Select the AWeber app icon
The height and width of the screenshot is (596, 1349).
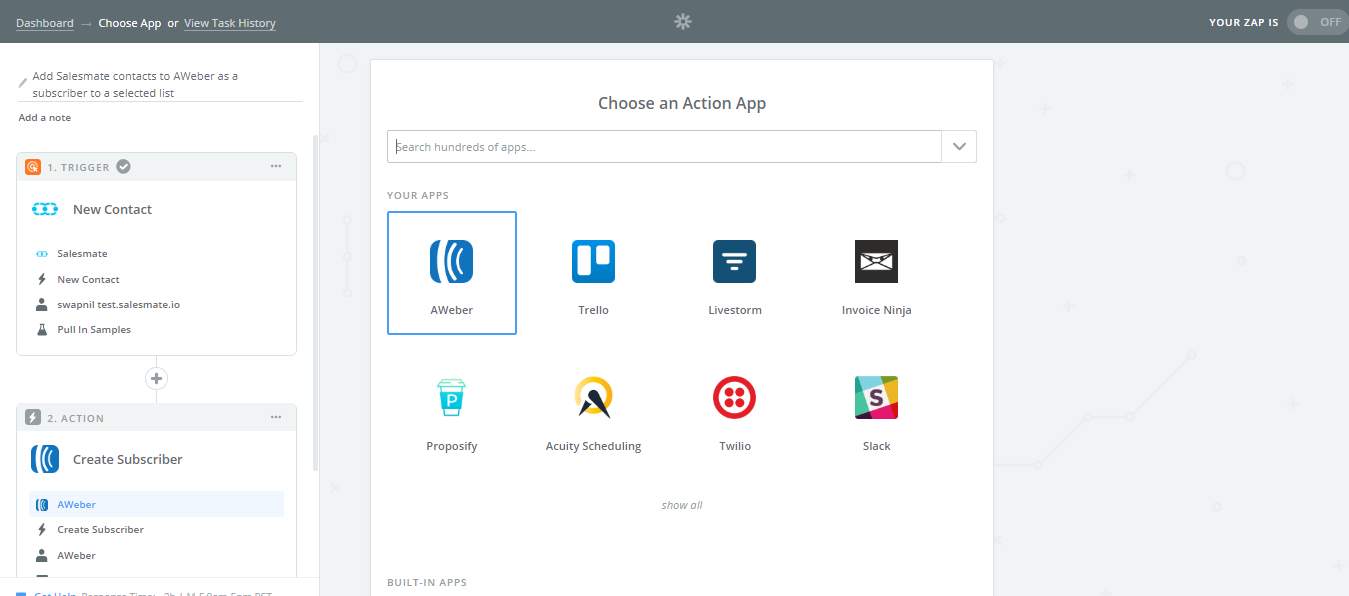point(451,261)
